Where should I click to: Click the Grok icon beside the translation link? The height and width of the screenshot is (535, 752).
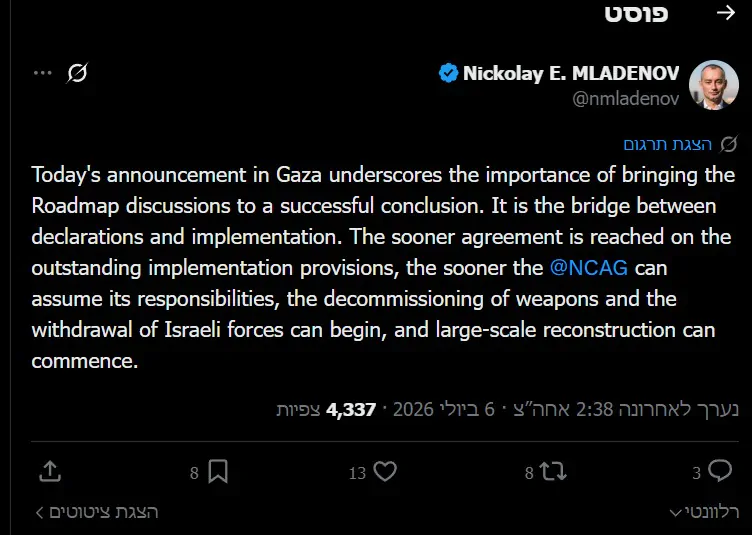pyautogui.click(x=728, y=144)
